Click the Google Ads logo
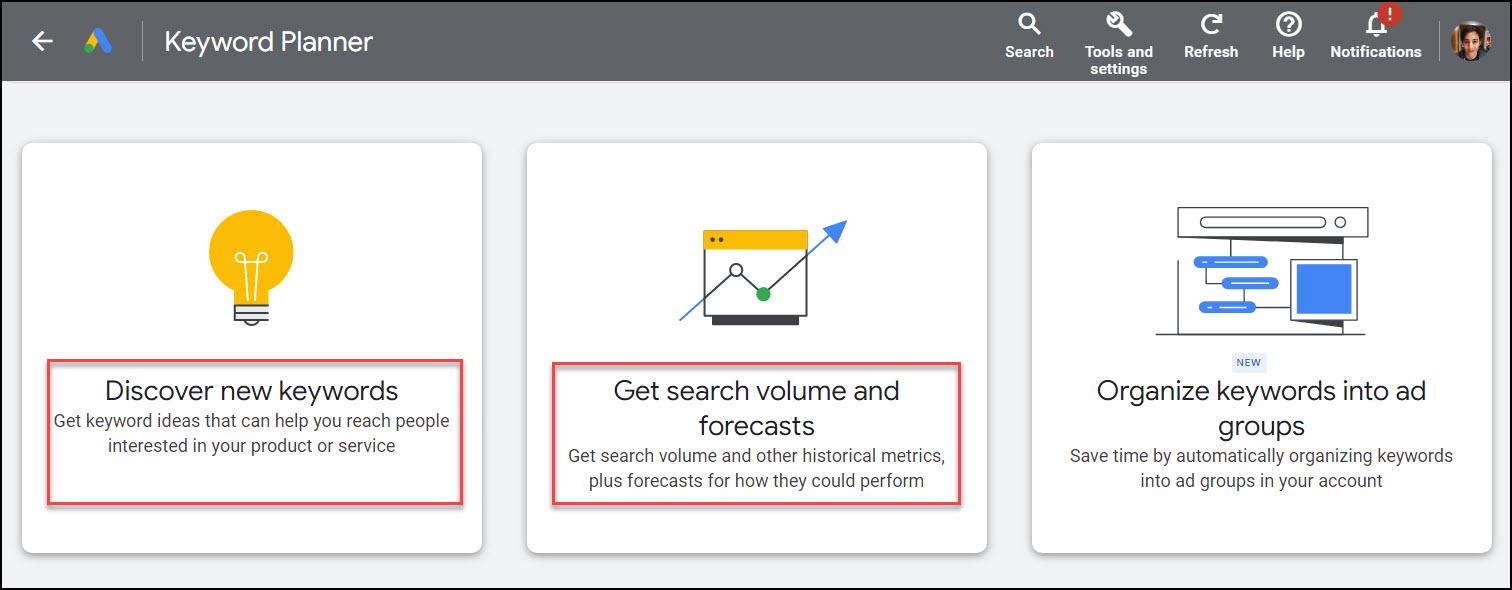The height and width of the screenshot is (590, 1512). click(96, 42)
